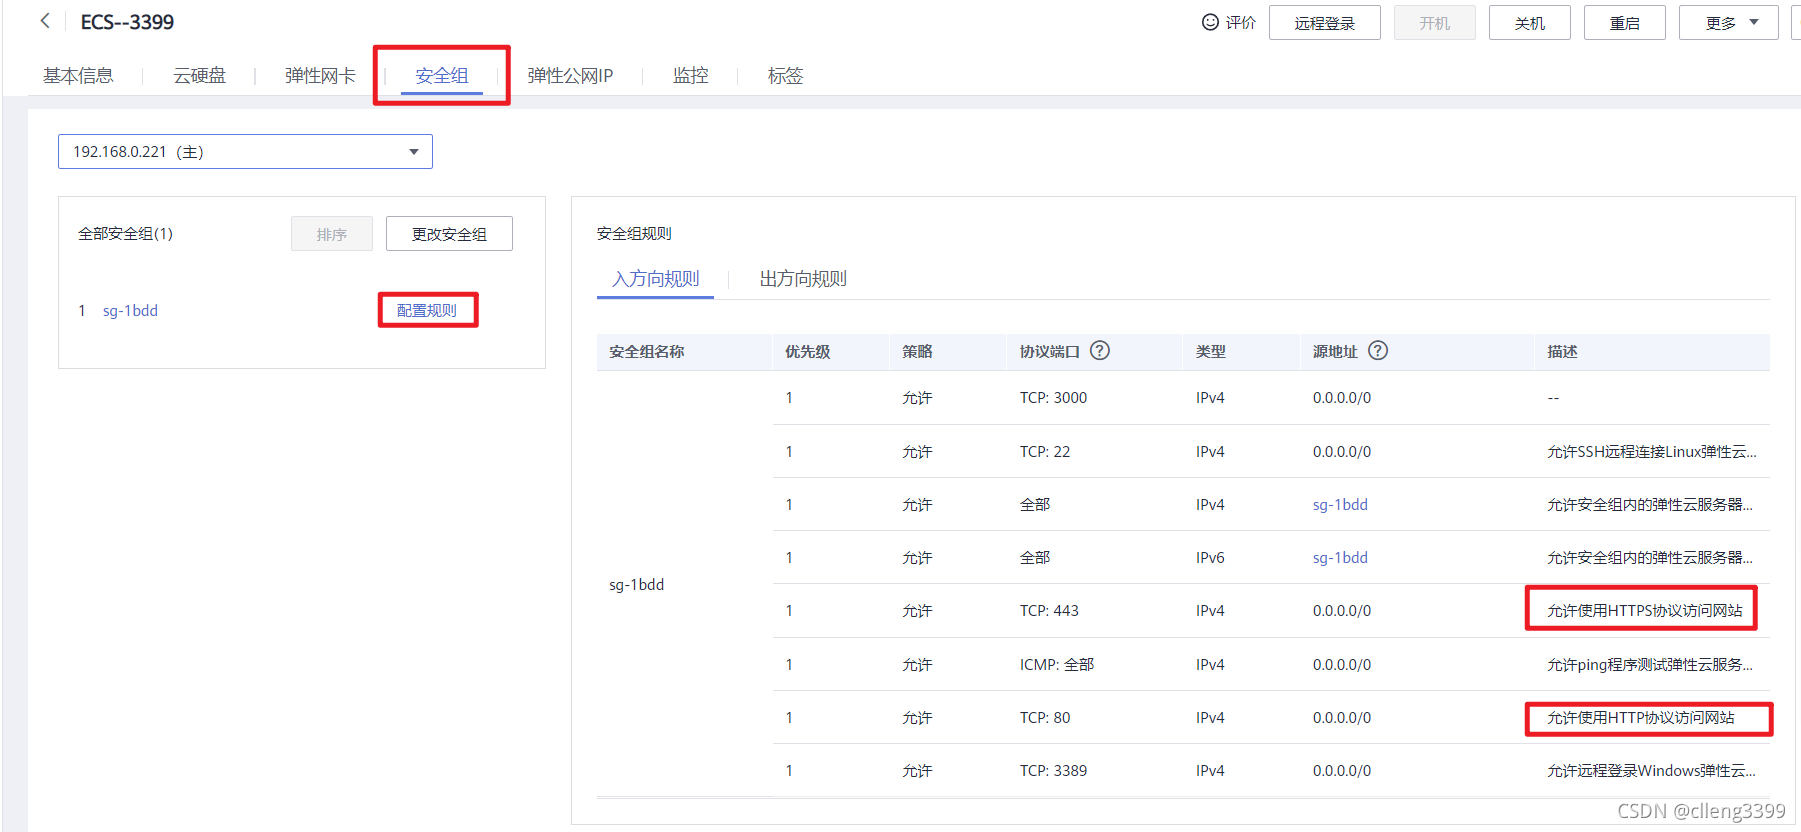Click the 允许使用HTTP协议访问网站 description
The image size is (1801, 832).
coord(1640,718)
